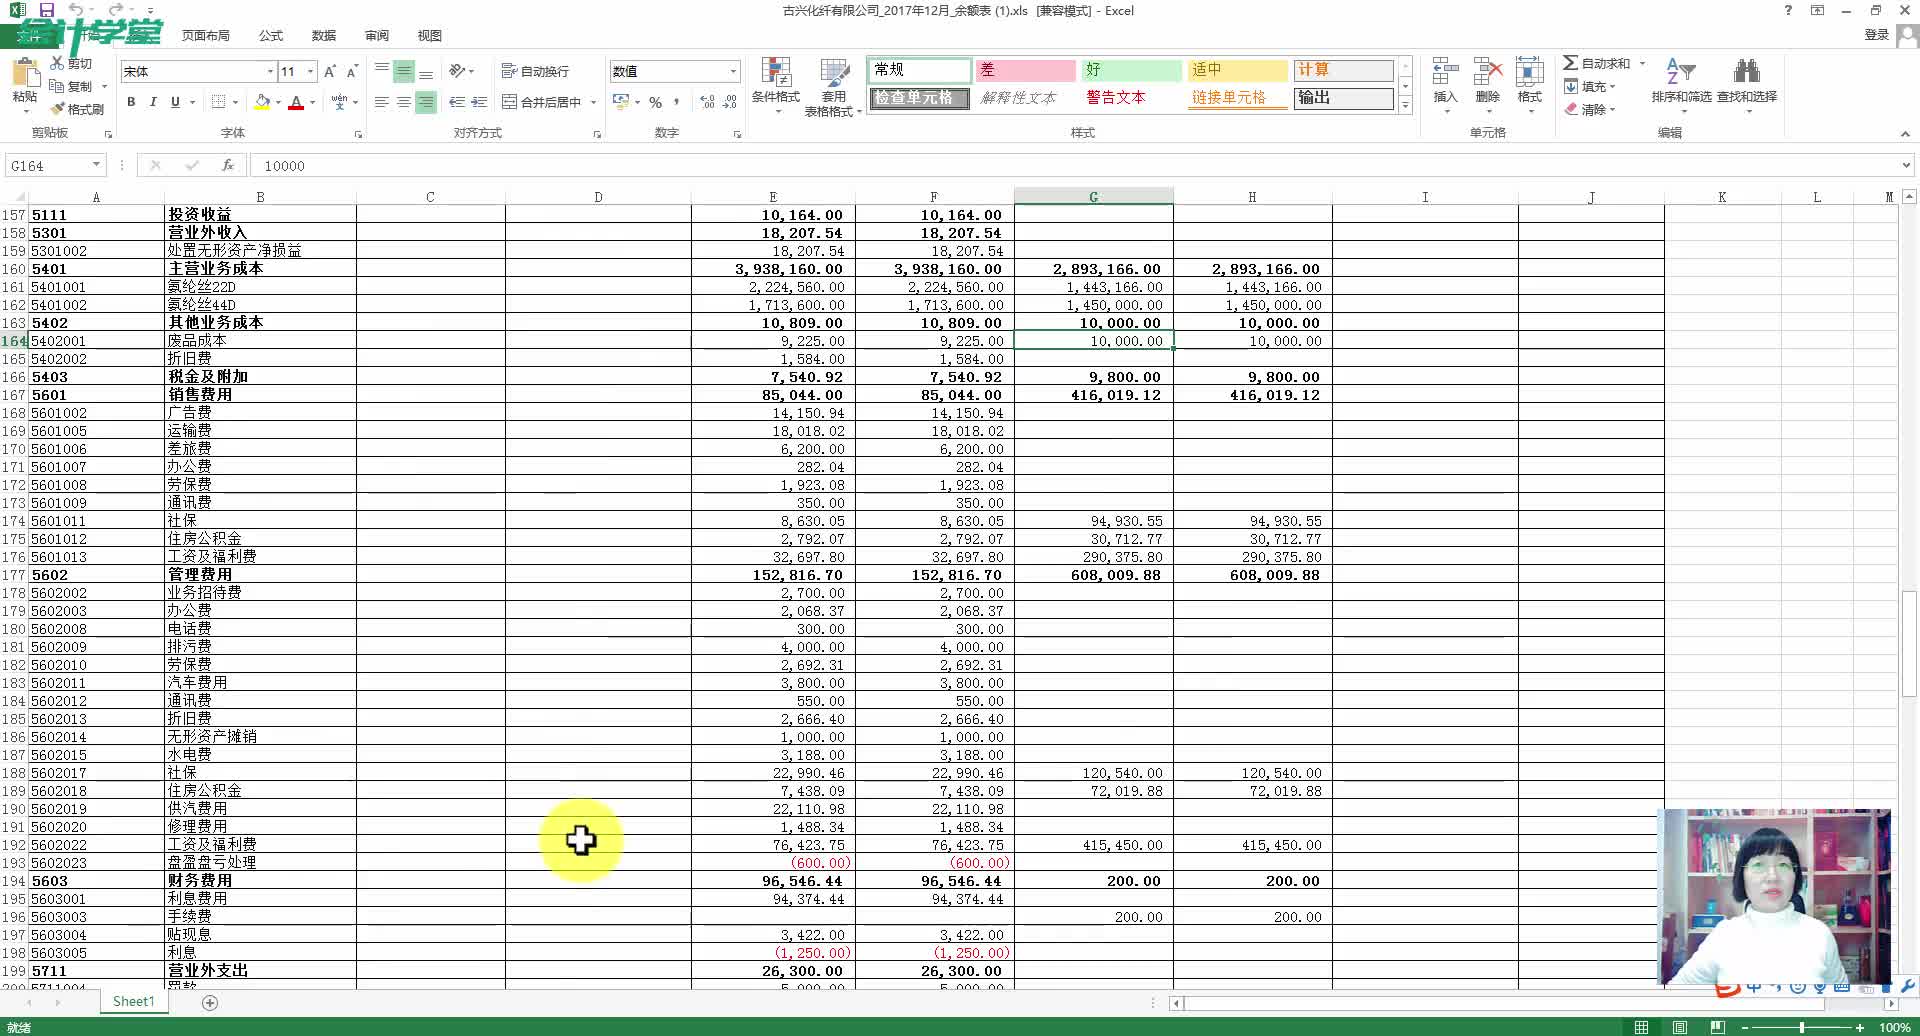The image size is (1920, 1036).
Task: Open the font size 11 dropdown
Action: (311, 71)
